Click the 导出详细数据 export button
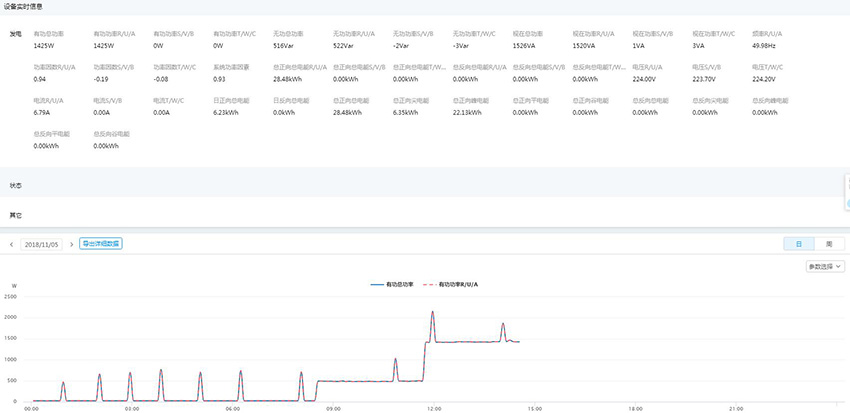The image size is (850, 413). [101, 243]
